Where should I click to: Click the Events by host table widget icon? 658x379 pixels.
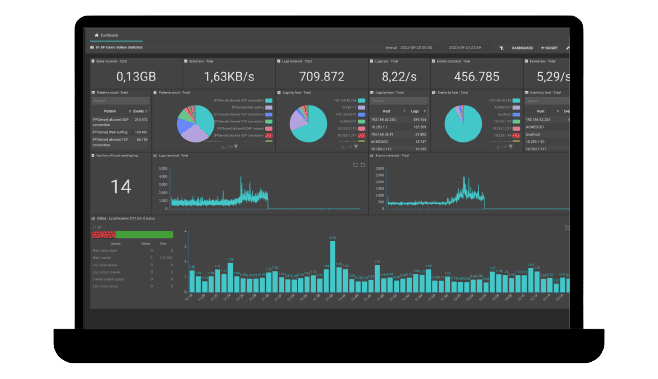pyautogui.click(x=527, y=93)
